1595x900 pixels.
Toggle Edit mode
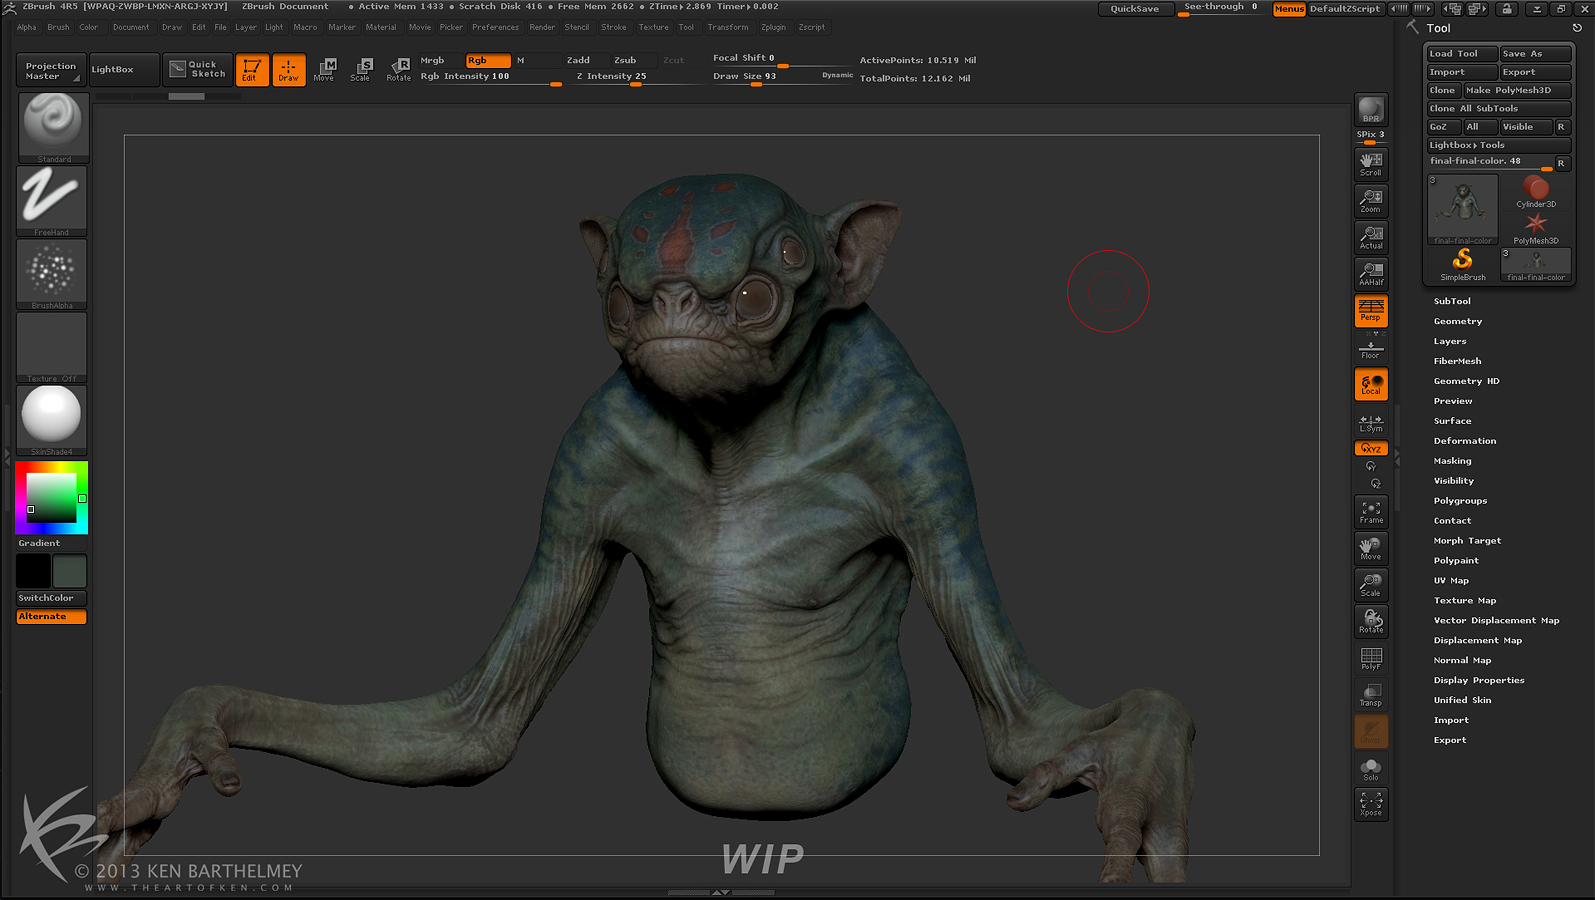(252, 69)
